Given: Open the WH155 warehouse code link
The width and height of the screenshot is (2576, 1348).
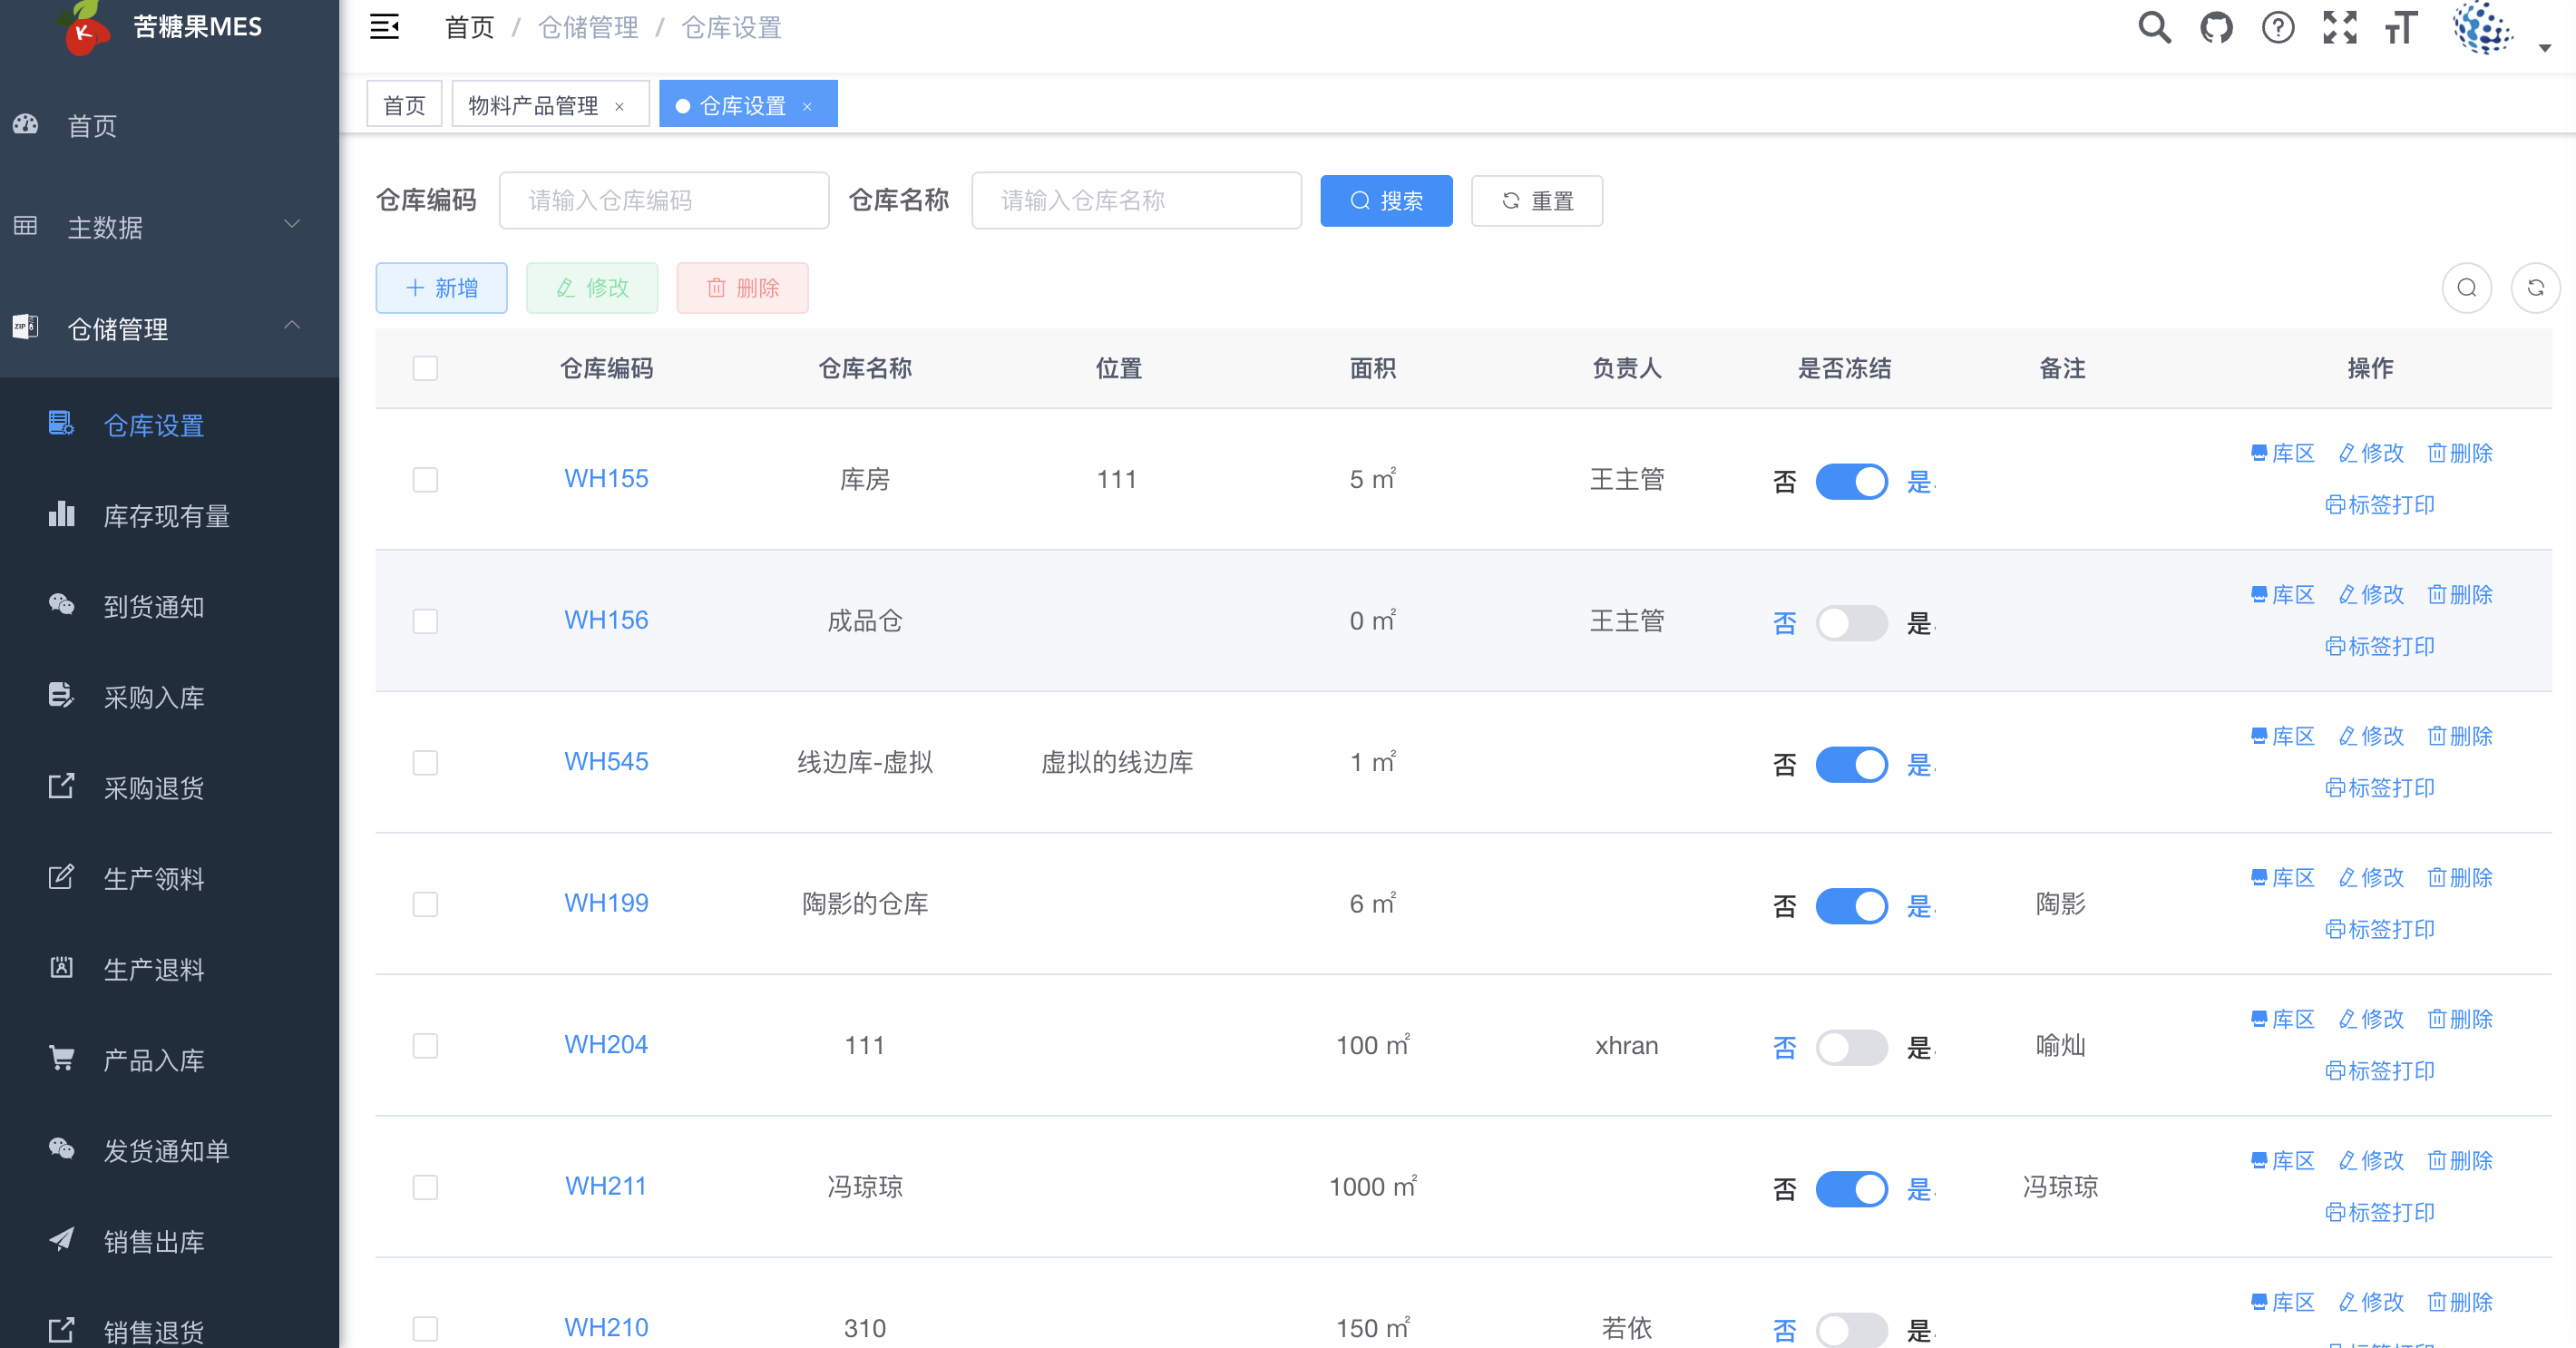Looking at the screenshot, I should click(x=606, y=479).
